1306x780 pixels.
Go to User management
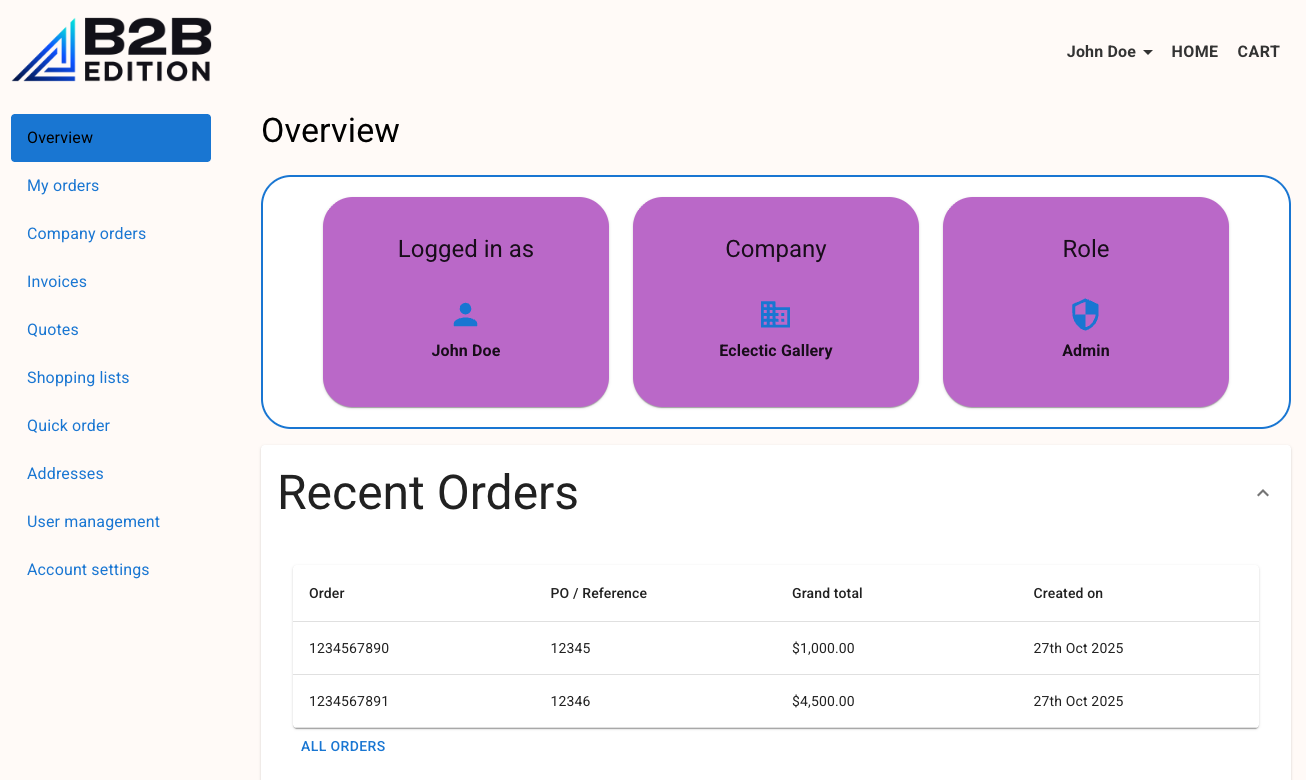point(93,522)
